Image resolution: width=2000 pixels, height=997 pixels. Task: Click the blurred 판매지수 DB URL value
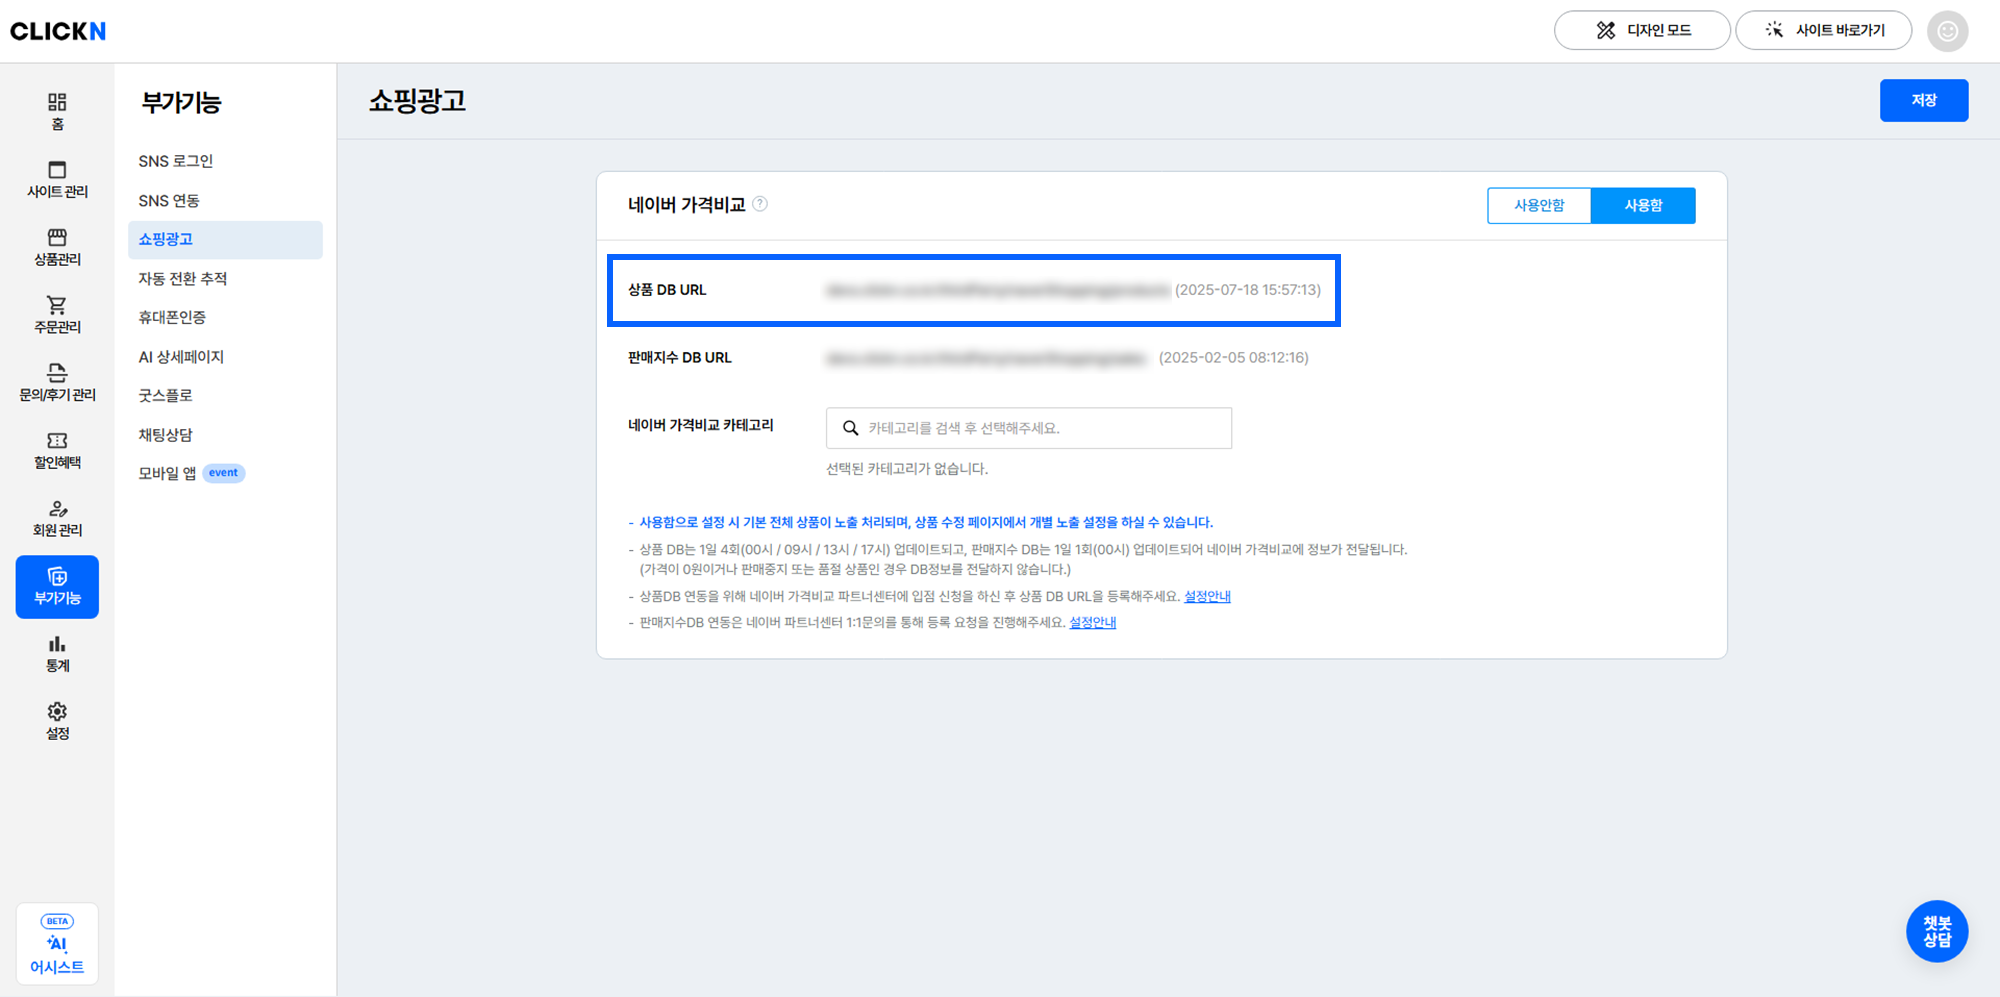[986, 358]
